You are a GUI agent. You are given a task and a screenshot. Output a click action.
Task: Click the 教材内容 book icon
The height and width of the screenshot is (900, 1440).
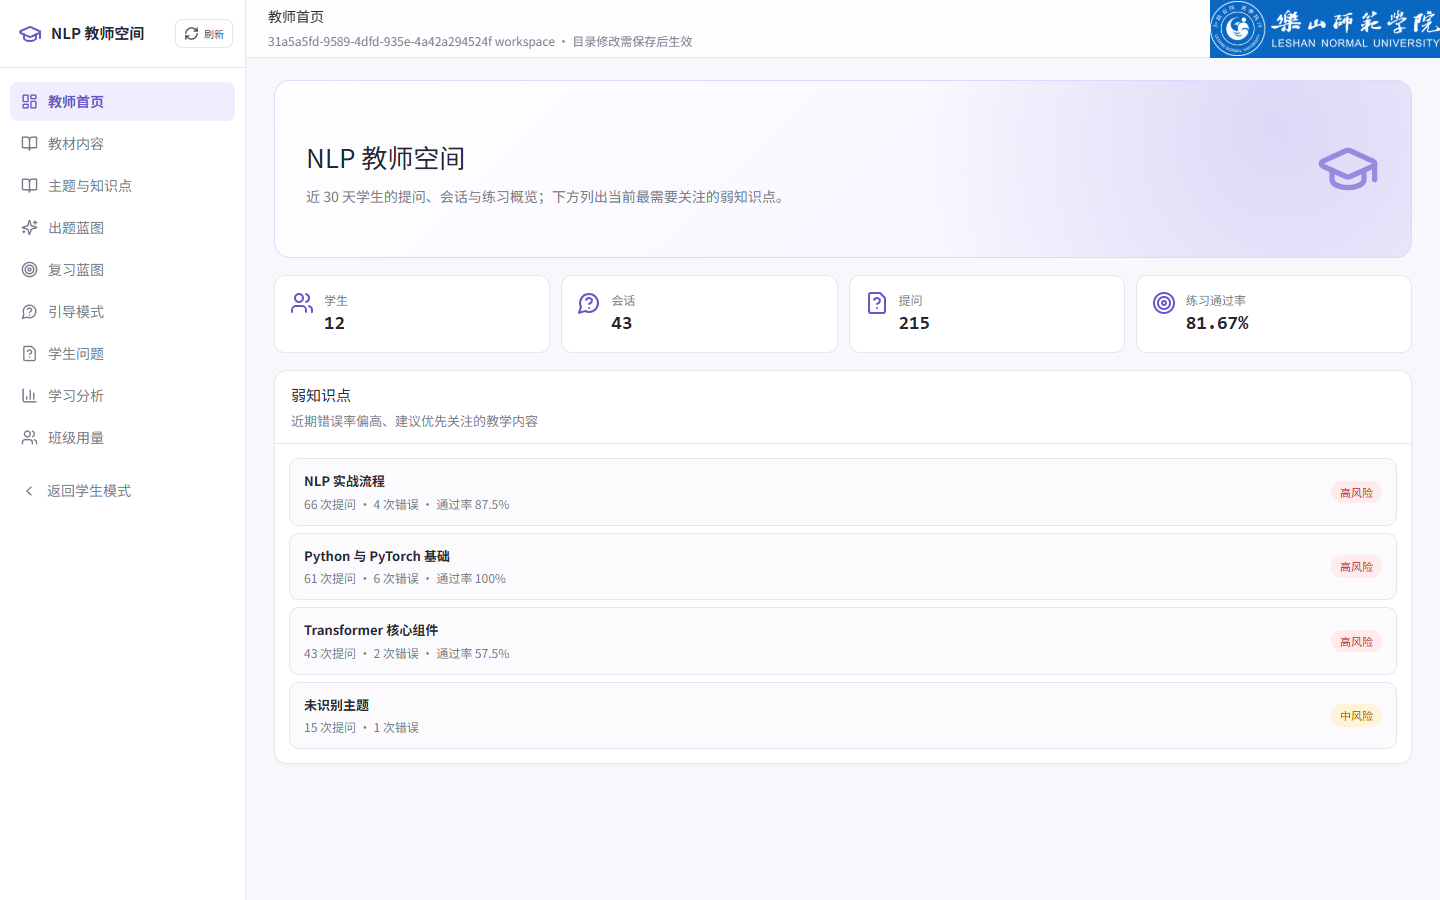pos(30,144)
